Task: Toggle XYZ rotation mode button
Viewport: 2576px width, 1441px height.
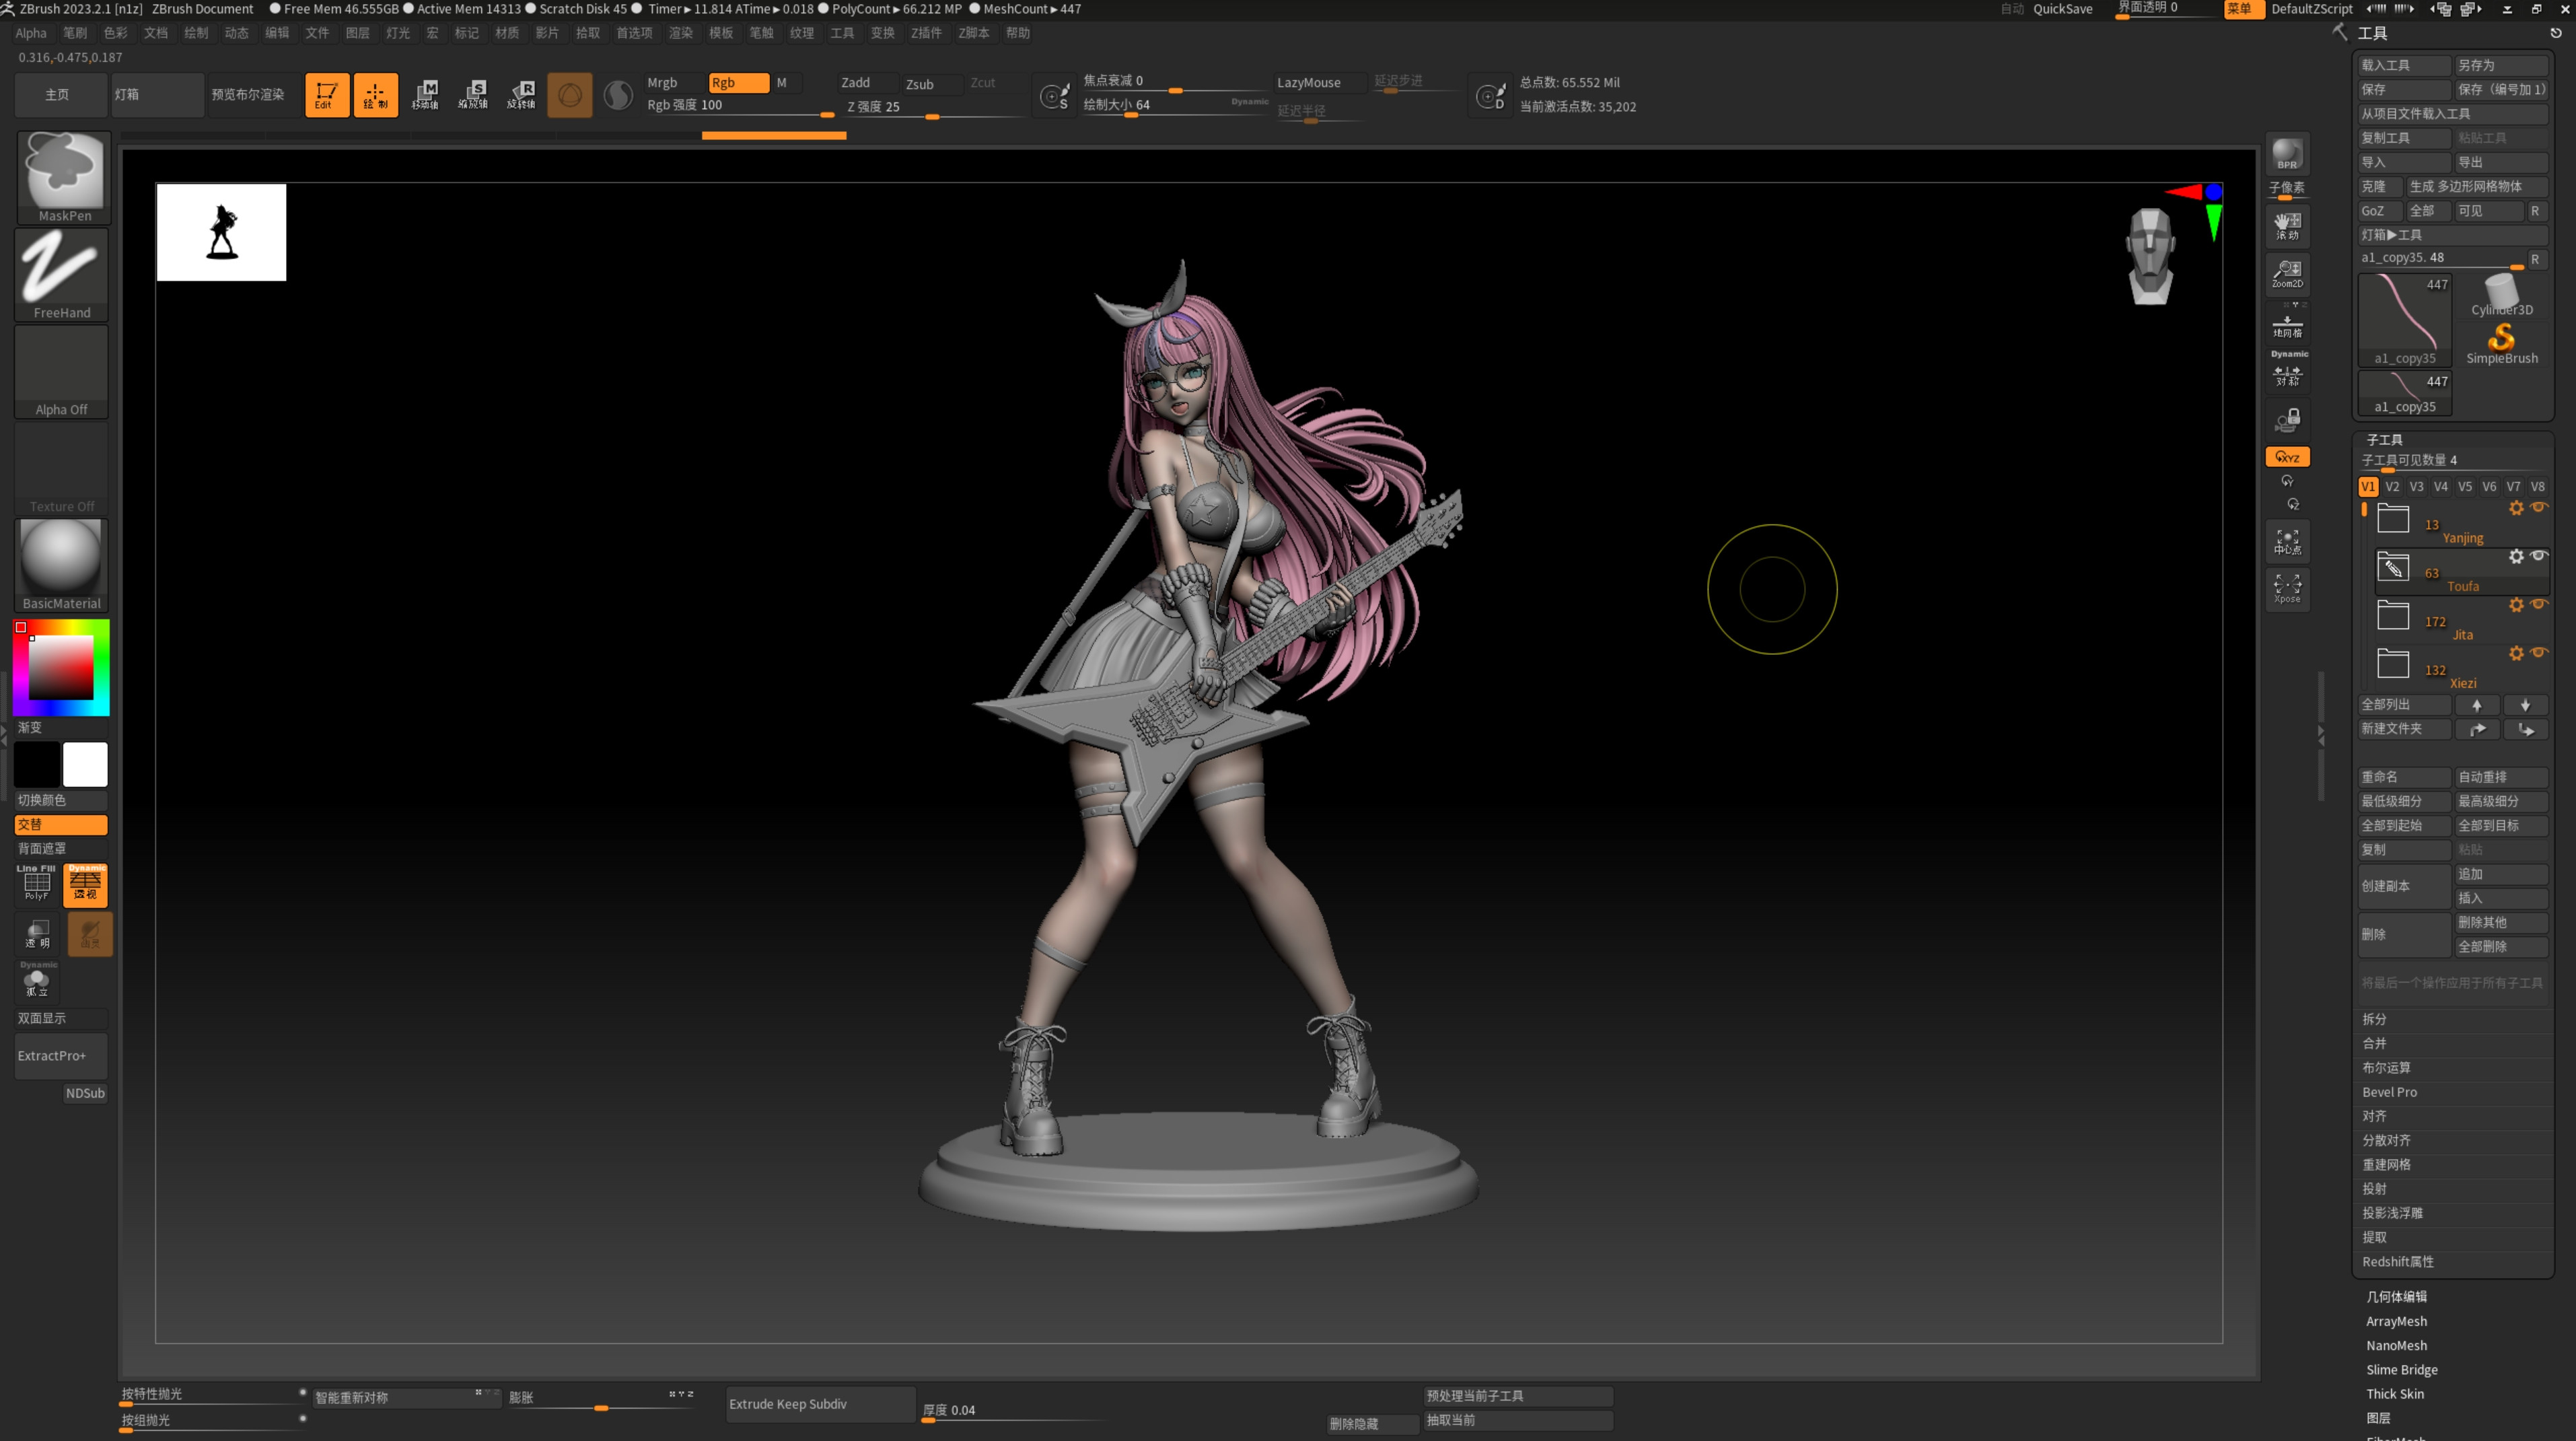Action: pyautogui.click(x=2287, y=457)
